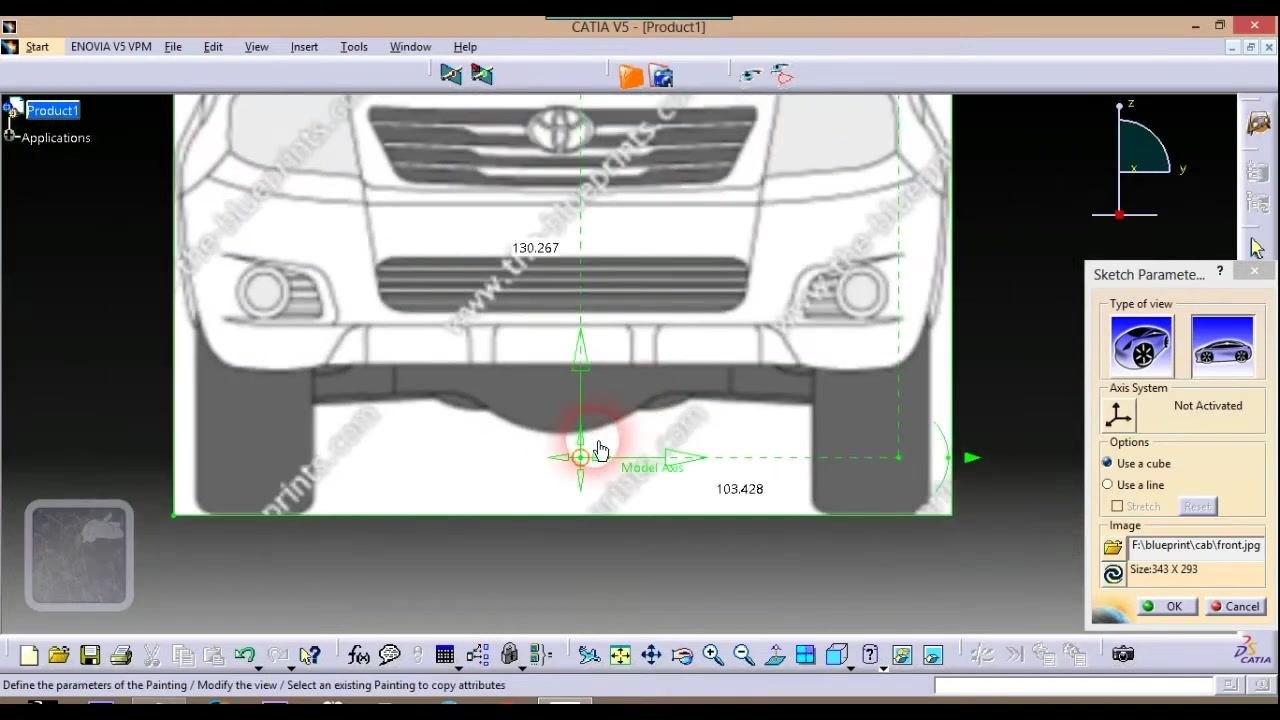The image size is (1280, 720).
Task: Open the Formula f(x) tool
Action: pos(359,655)
